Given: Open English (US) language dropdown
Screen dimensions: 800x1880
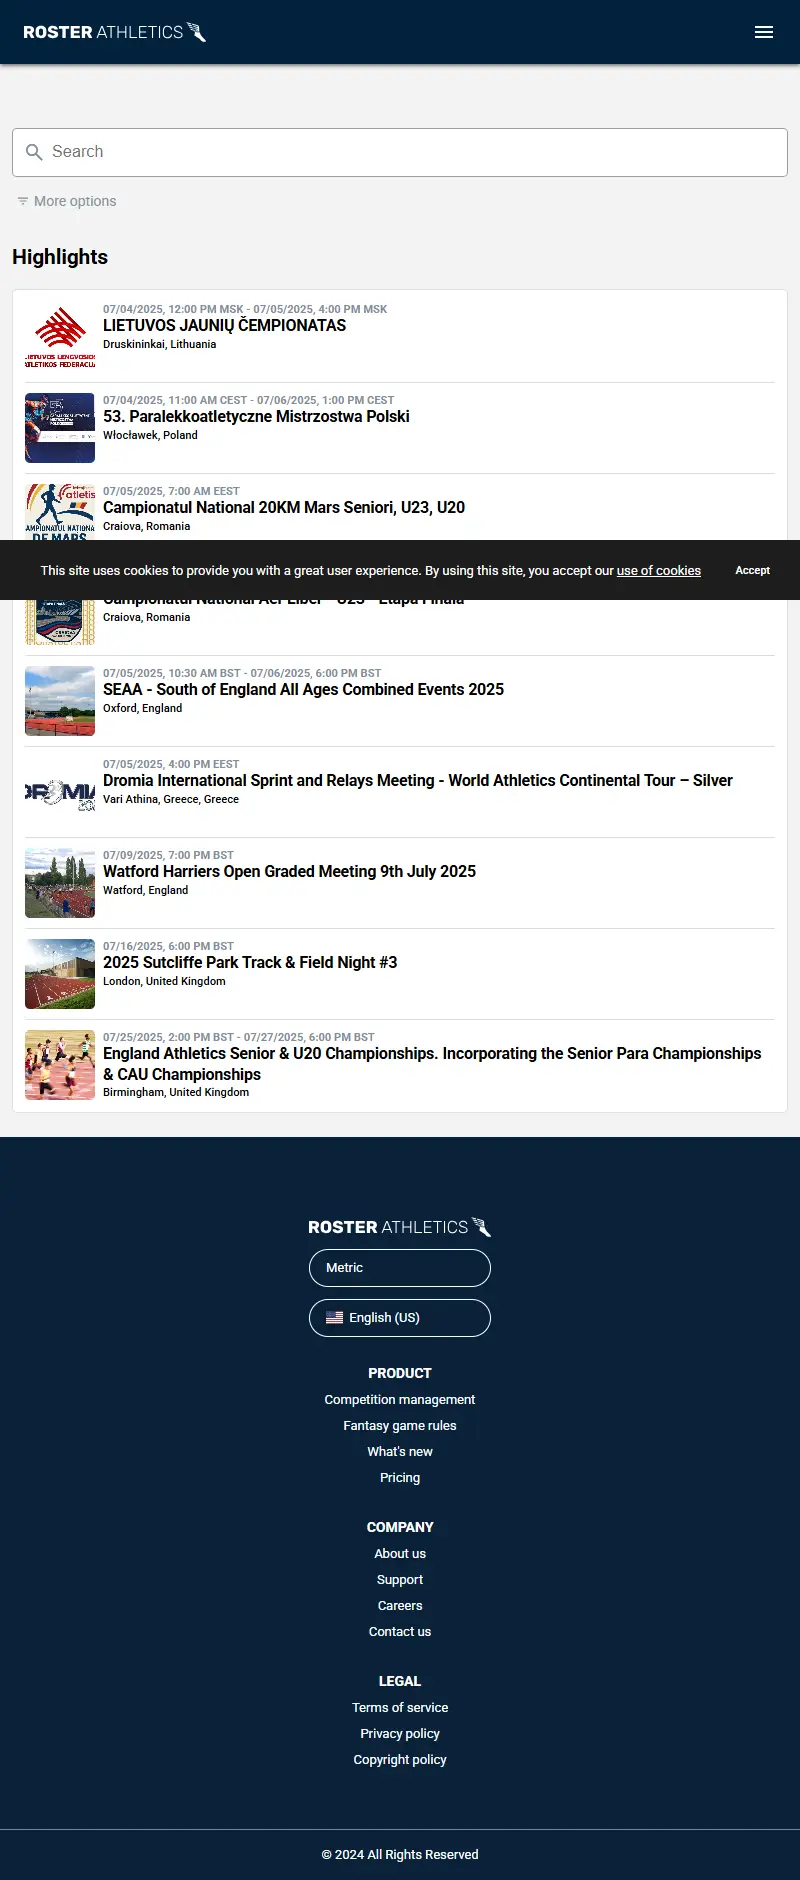Looking at the screenshot, I should (x=400, y=1318).
